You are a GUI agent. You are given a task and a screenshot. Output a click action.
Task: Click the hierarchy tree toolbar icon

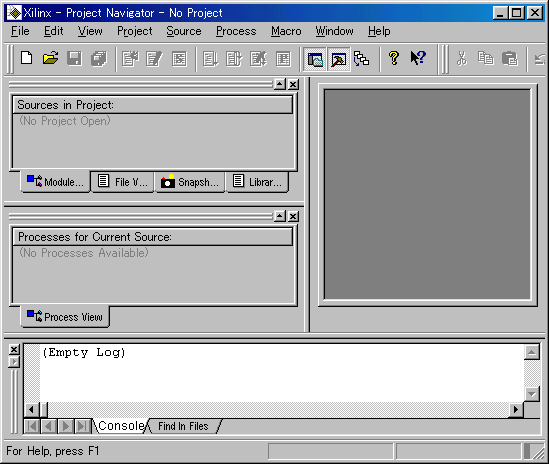point(362,59)
